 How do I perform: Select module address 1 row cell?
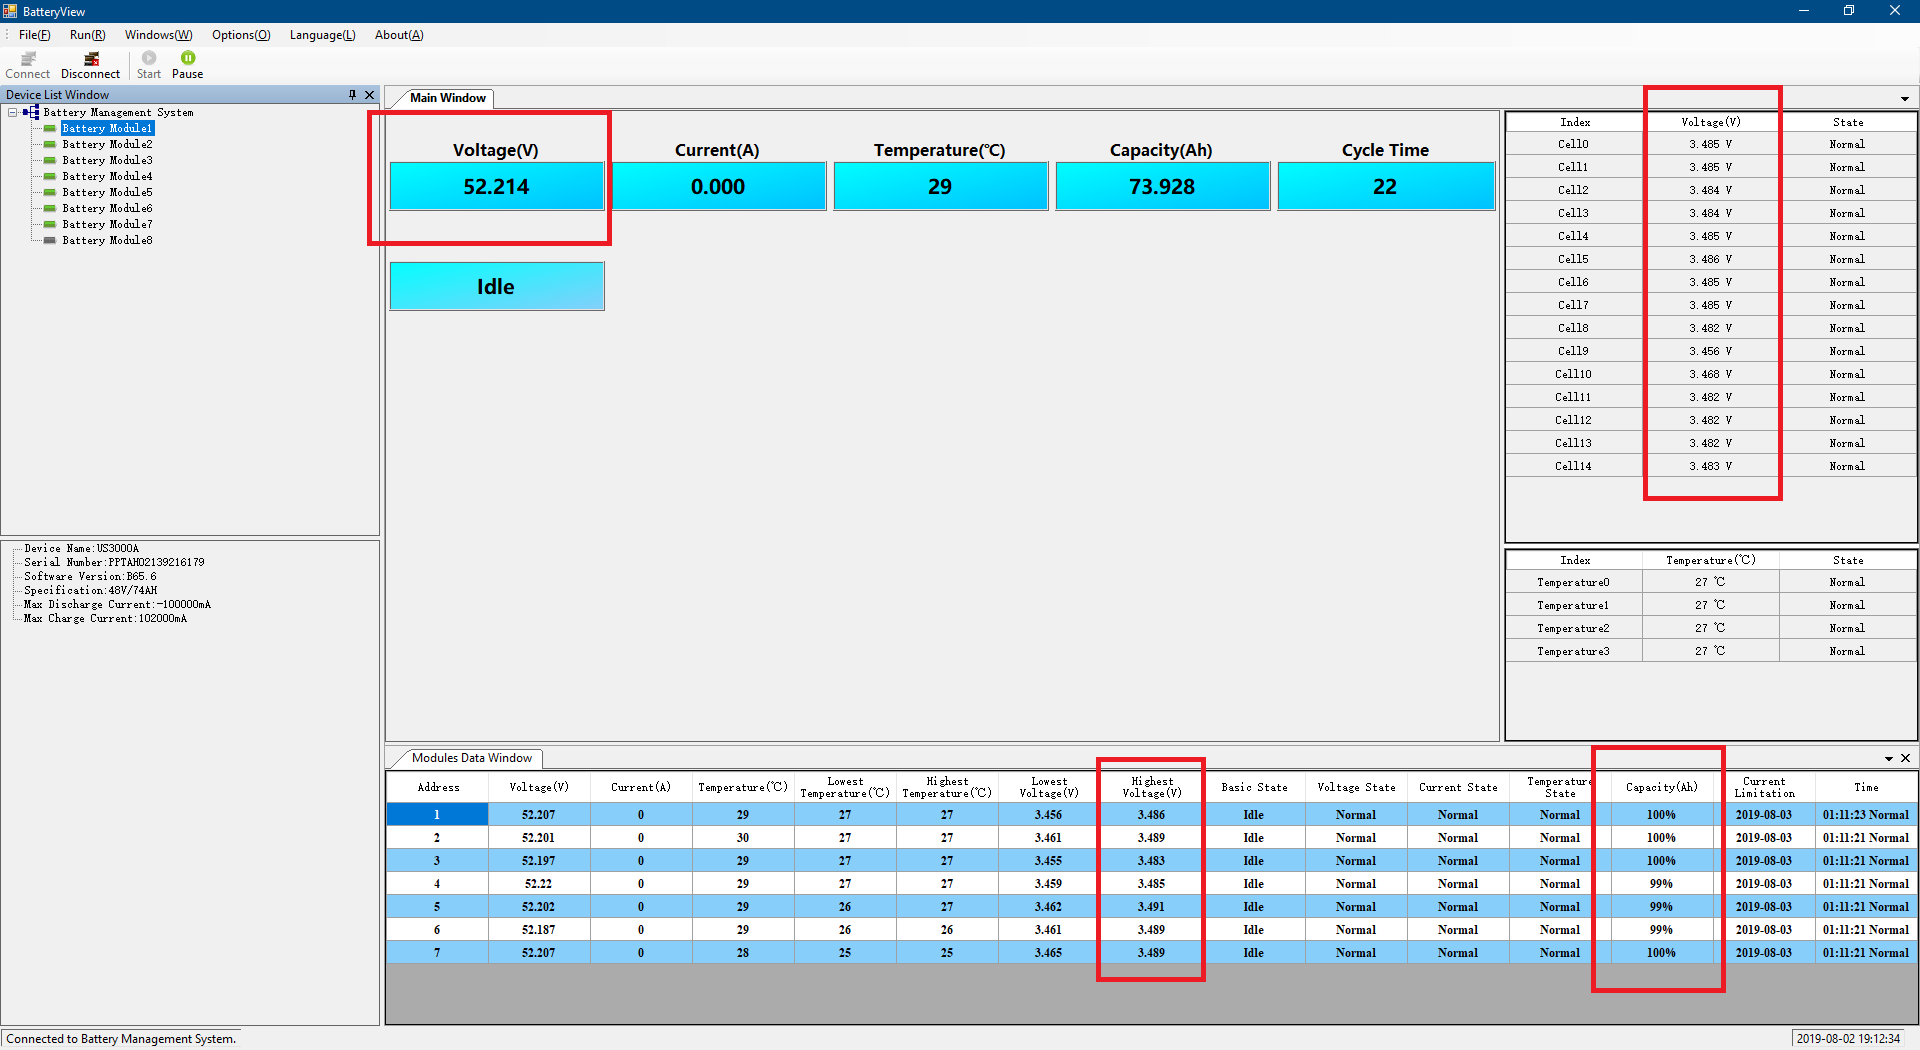pyautogui.click(x=437, y=815)
